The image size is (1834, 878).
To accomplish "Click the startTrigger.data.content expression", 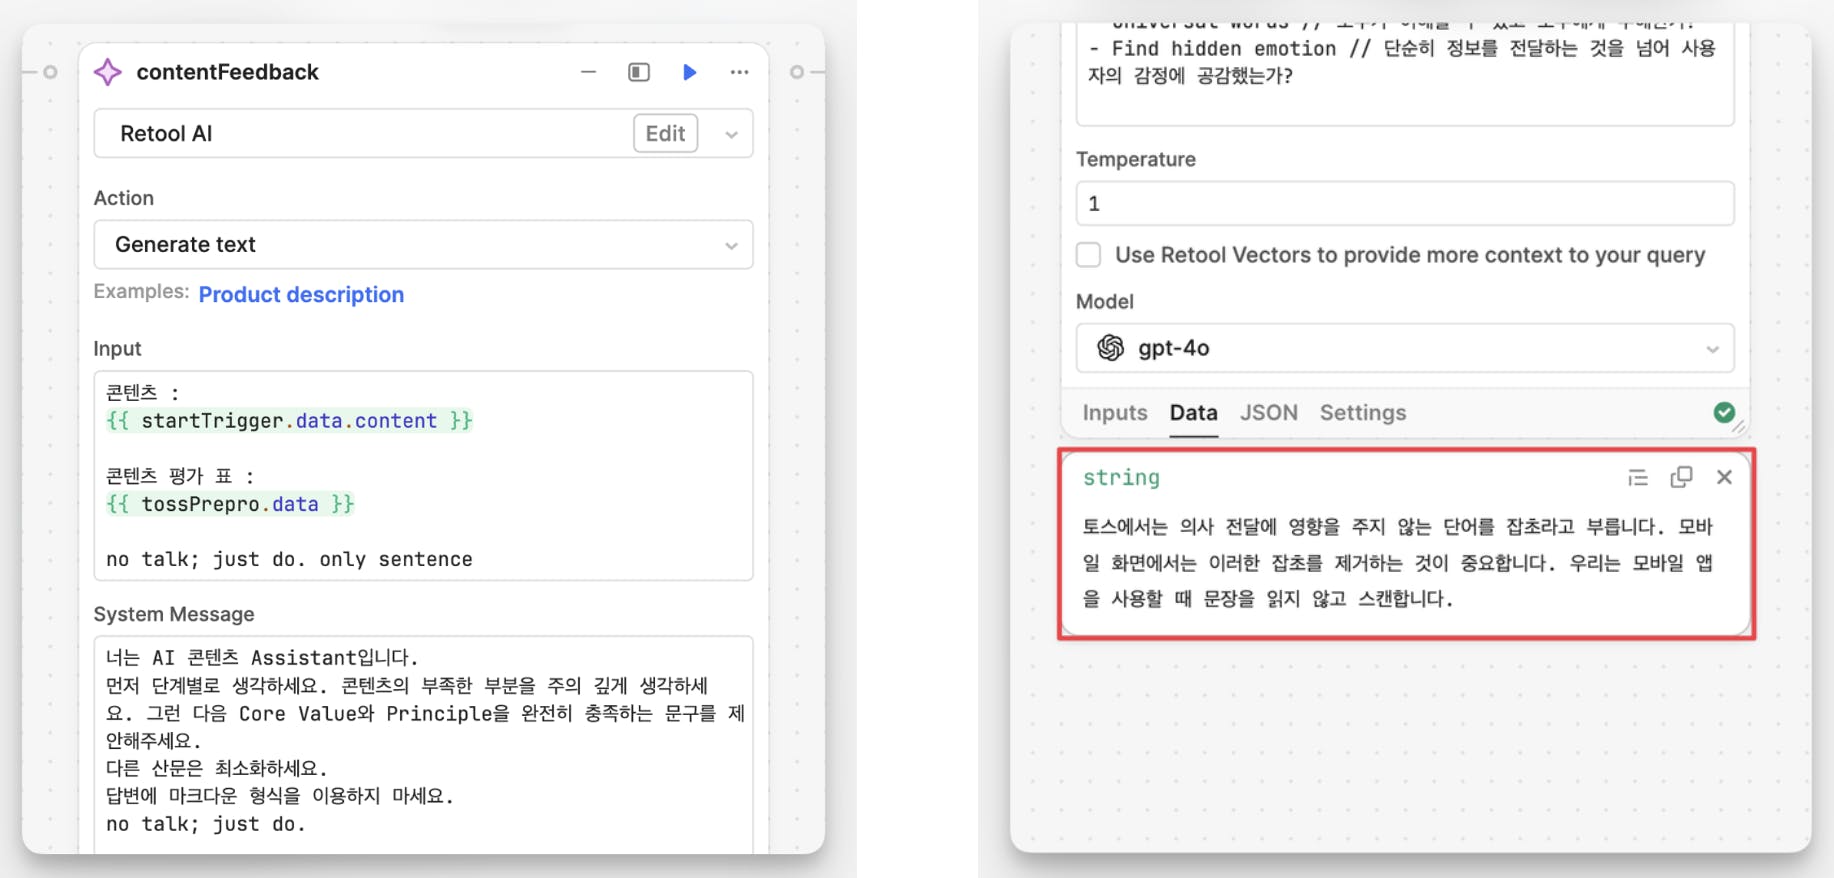I will 289,421.
